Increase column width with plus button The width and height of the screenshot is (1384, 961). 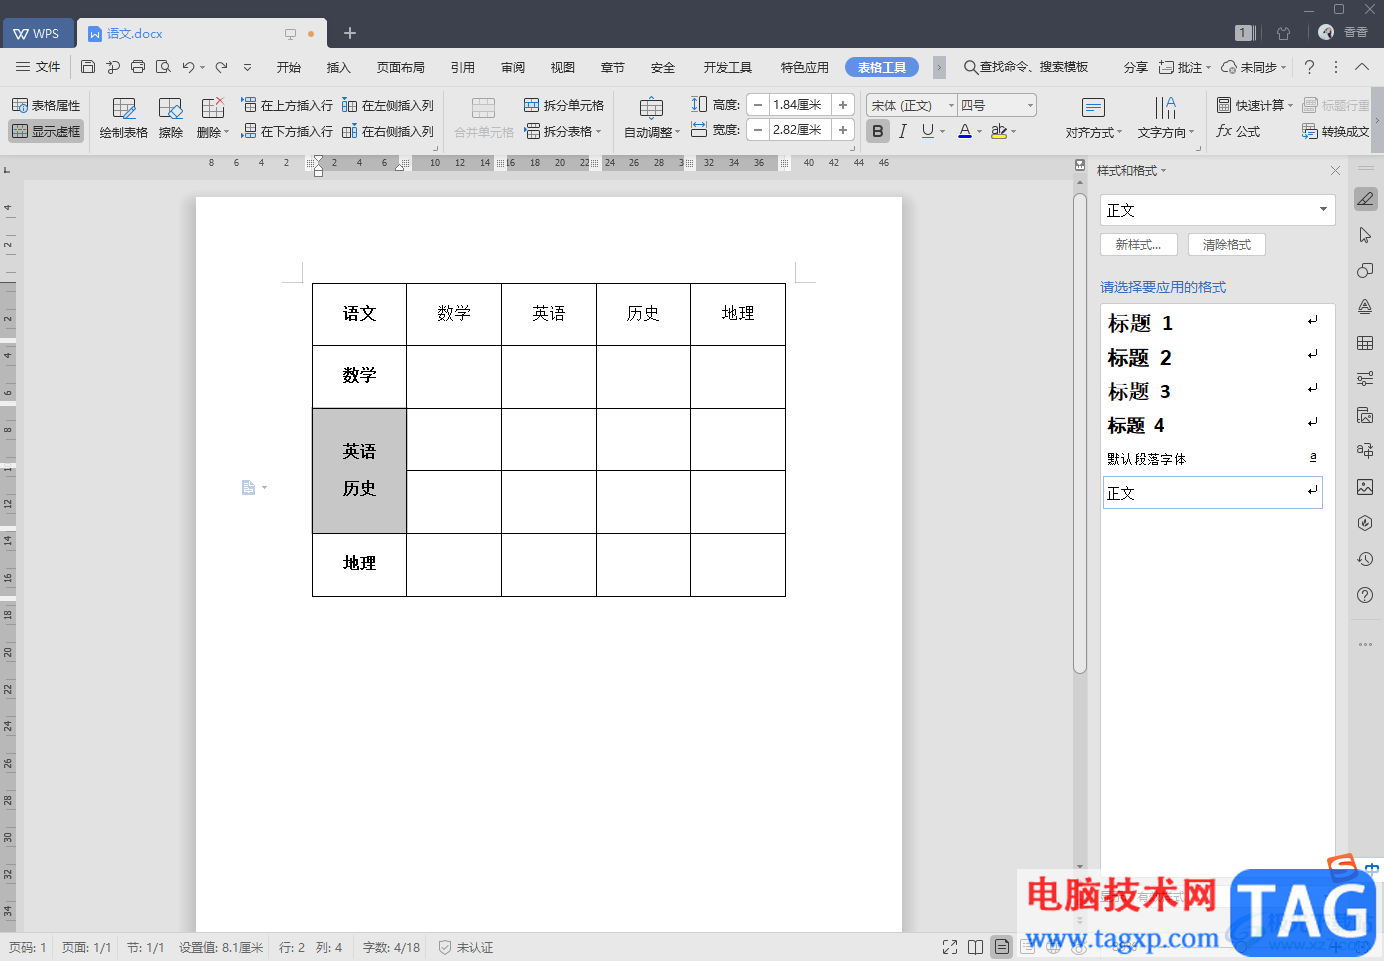click(x=843, y=130)
